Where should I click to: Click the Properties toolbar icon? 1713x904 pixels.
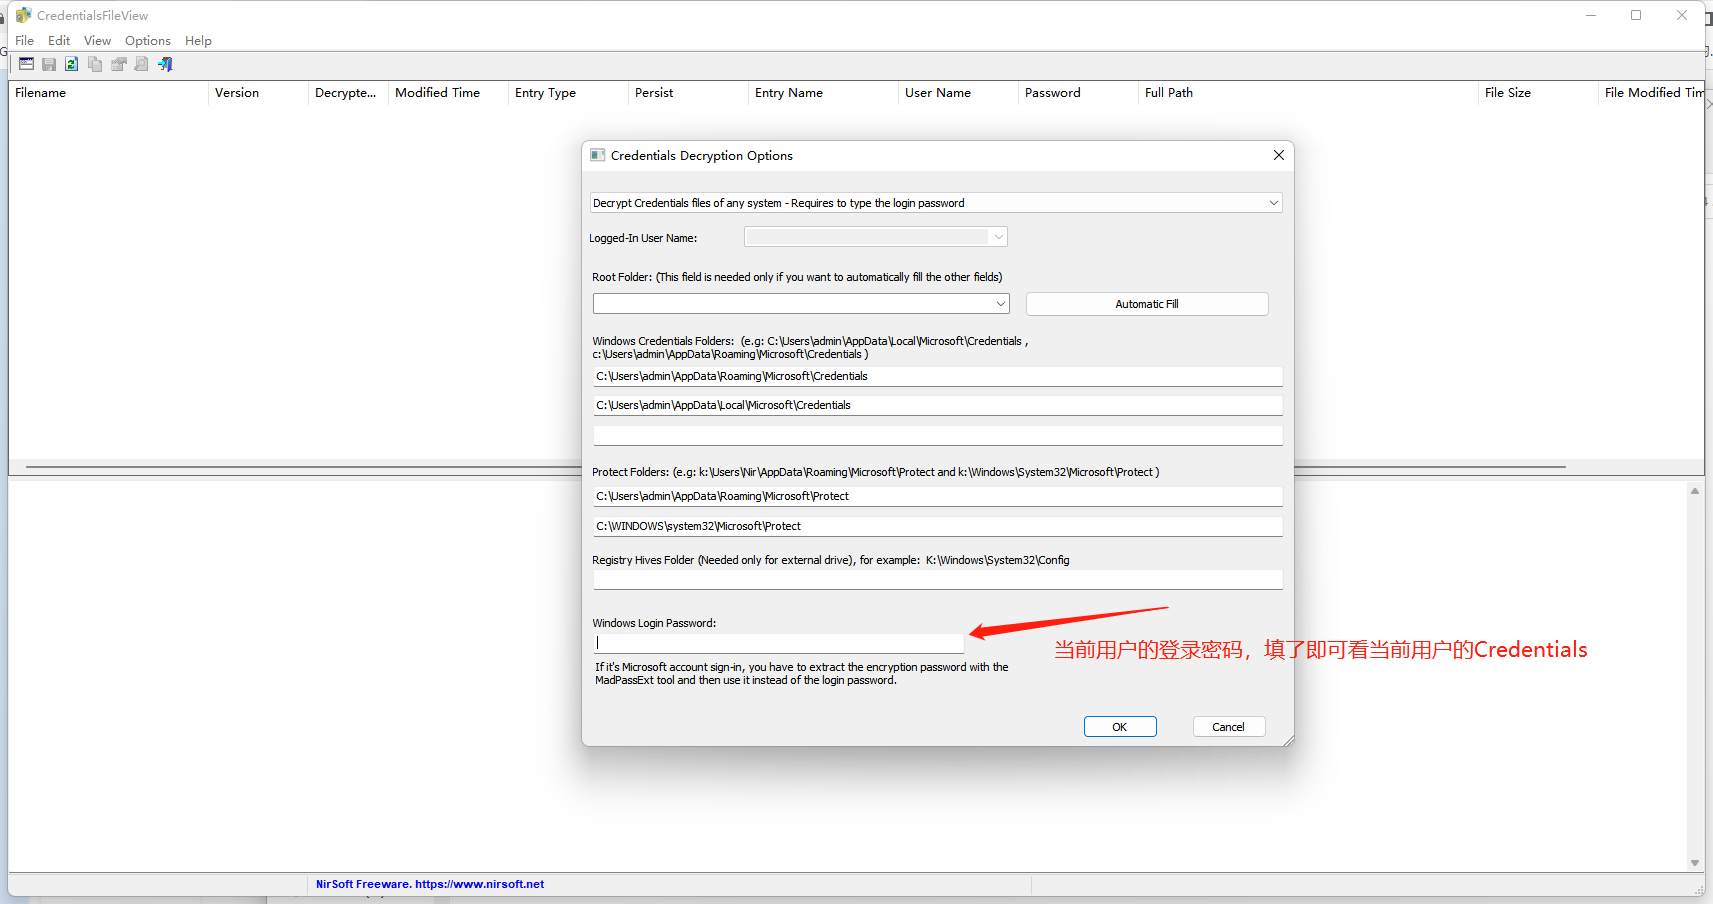pos(118,64)
